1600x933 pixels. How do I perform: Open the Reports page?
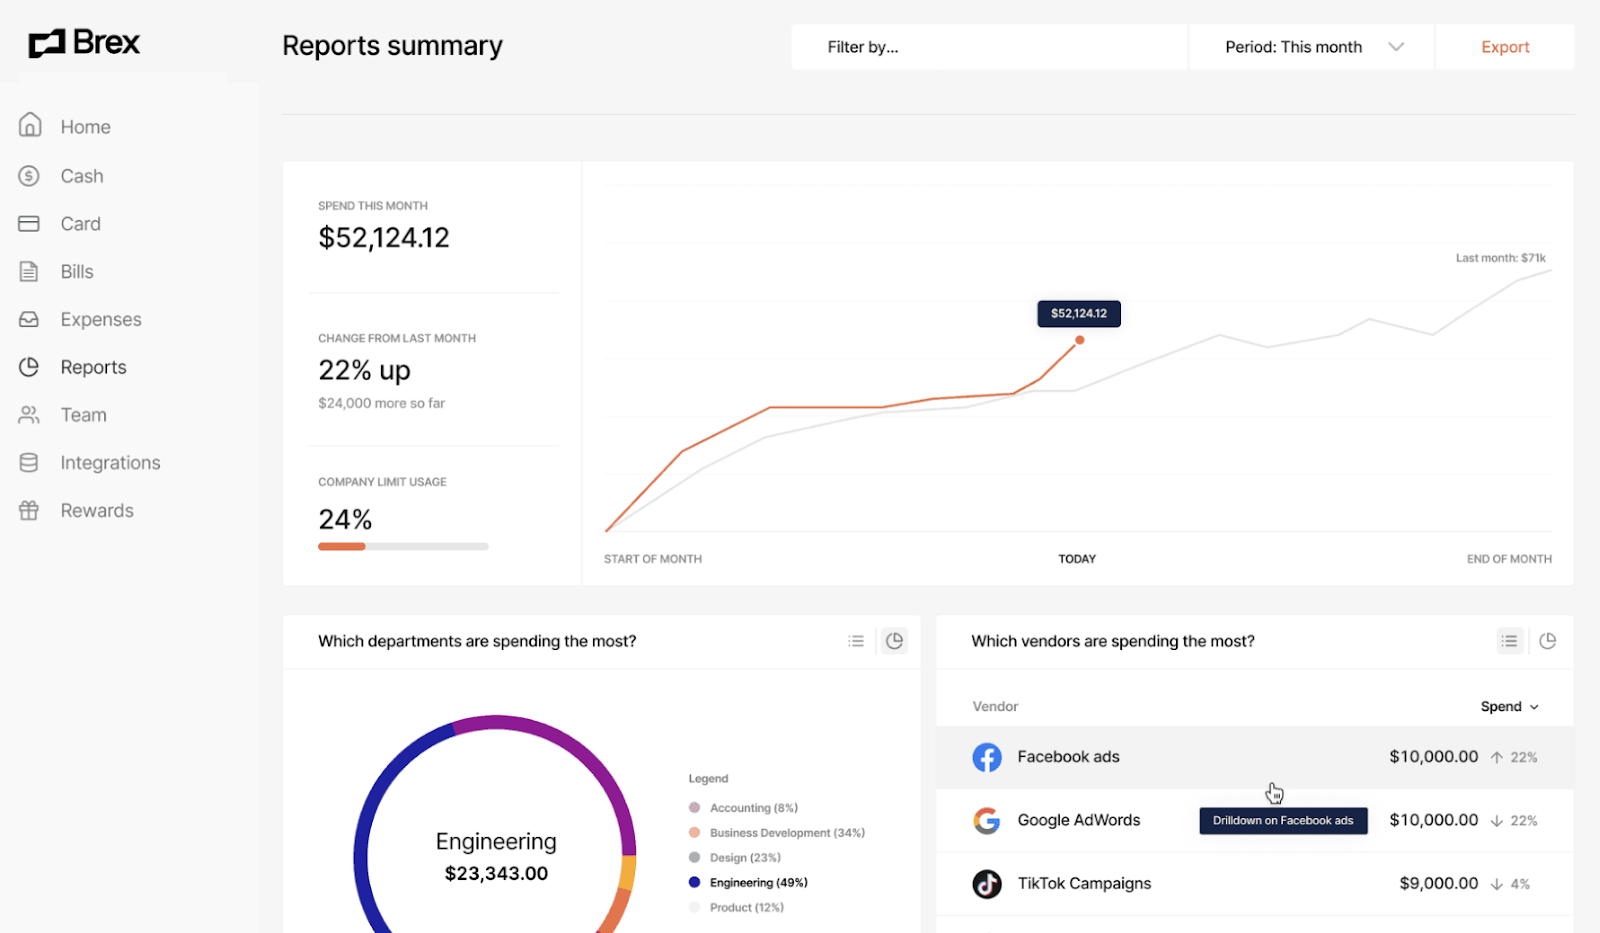coord(93,367)
